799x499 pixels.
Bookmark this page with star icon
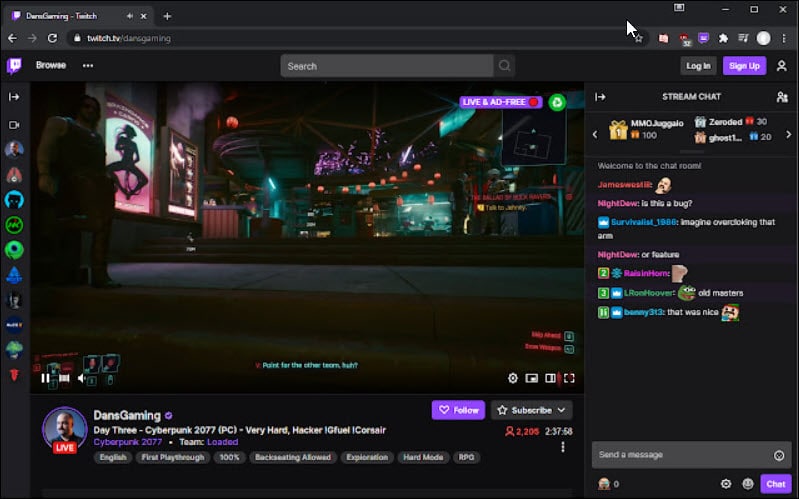click(x=638, y=38)
